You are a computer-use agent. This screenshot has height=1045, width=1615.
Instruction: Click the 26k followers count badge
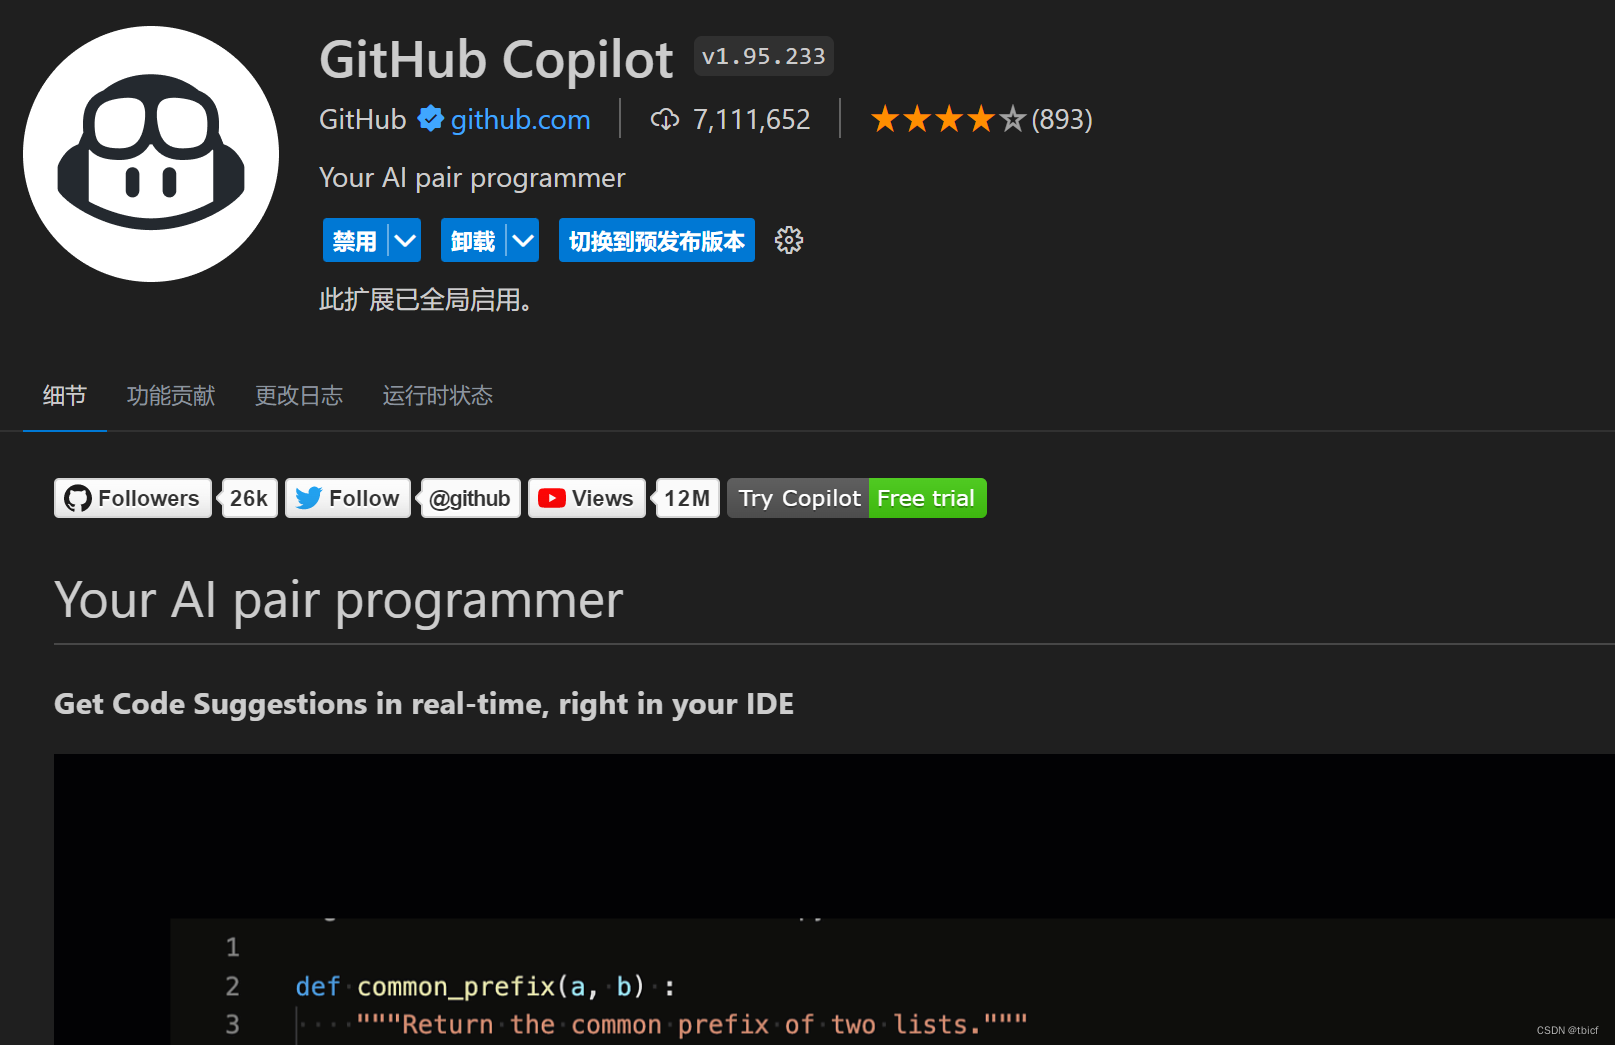[249, 498]
